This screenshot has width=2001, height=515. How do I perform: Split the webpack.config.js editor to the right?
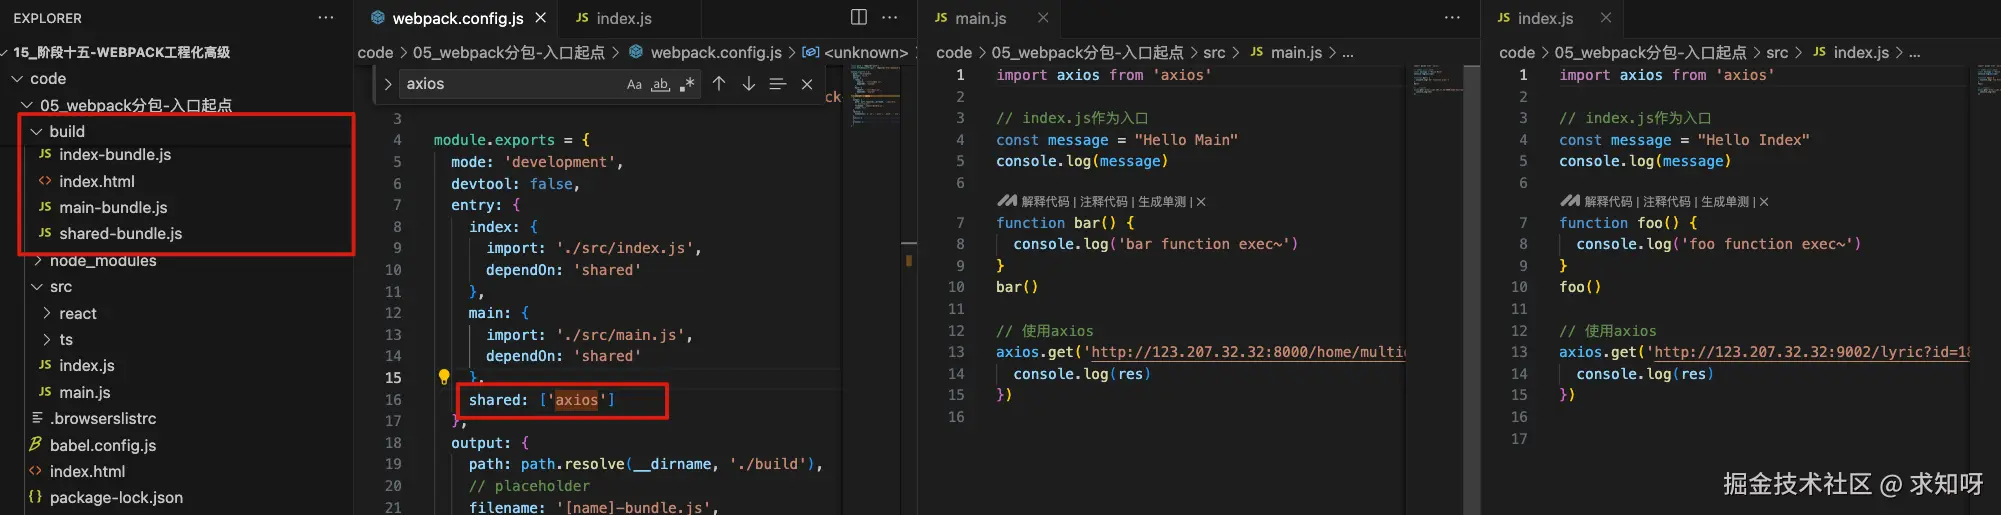(859, 17)
